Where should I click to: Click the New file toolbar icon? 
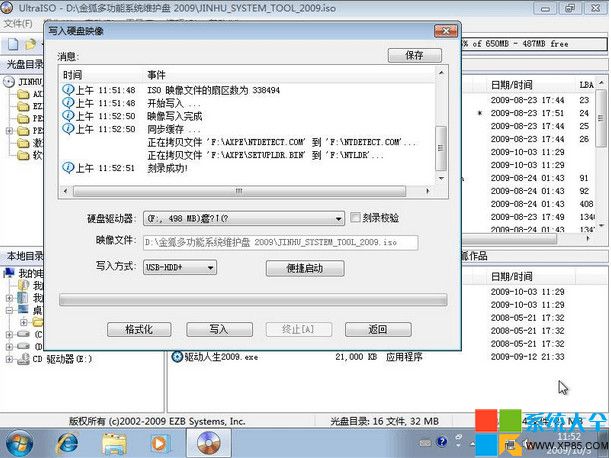pyautogui.click(x=13, y=44)
